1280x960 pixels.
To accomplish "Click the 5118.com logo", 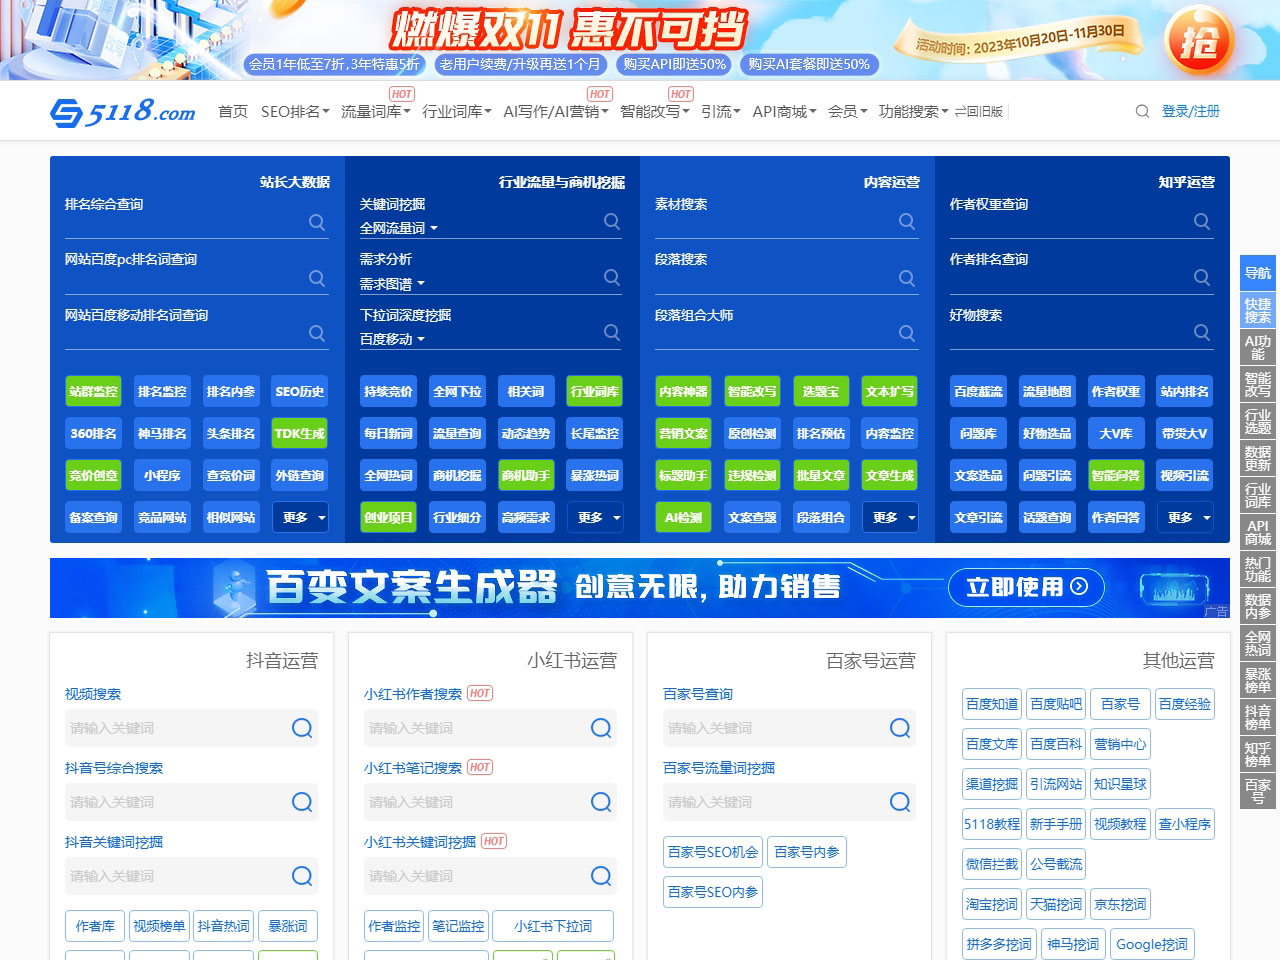I will coord(123,111).
